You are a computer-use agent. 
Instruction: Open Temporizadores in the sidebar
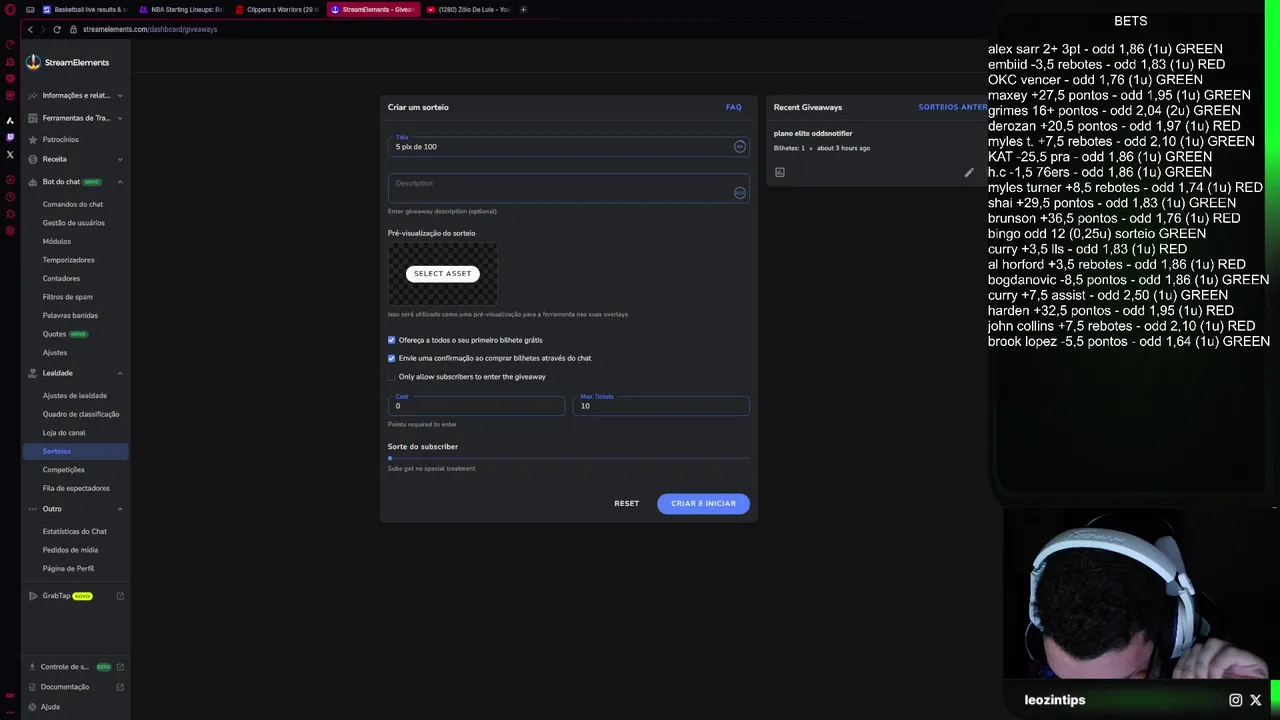pyautogui.click(x=69, y=260)
